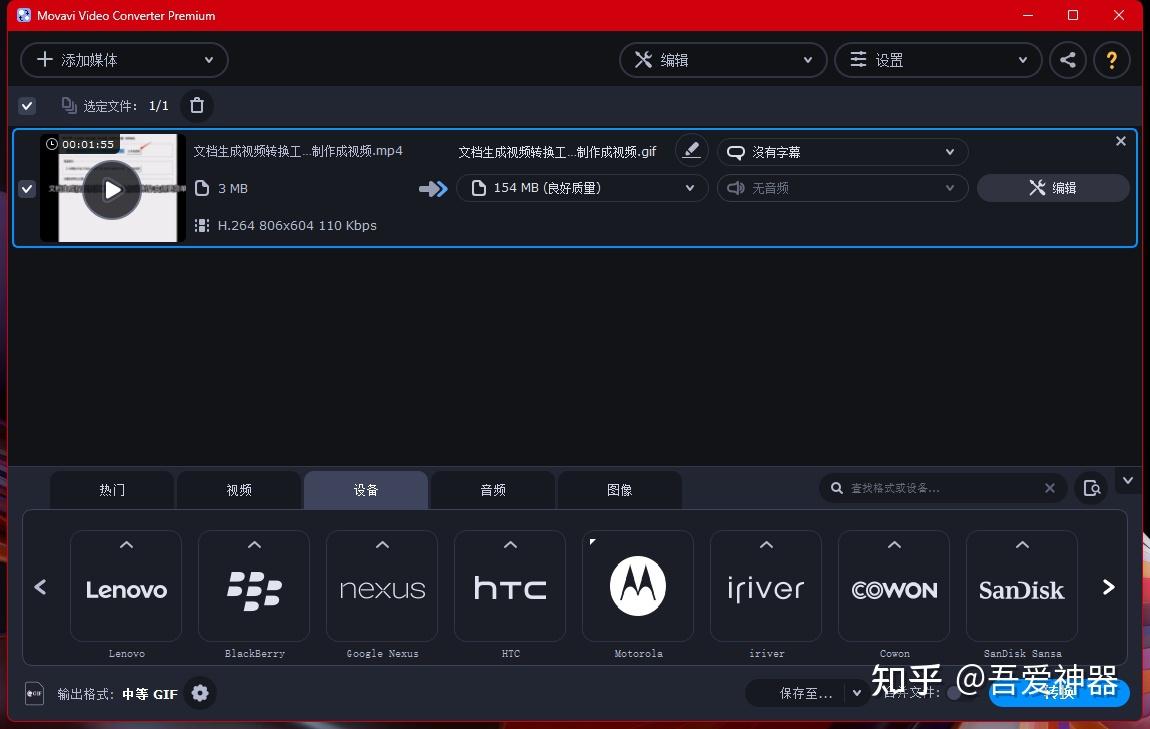The width and height of the screenshot is (1150, 729).
Task: Switch to the Popular (热门) tab
Action: (111, 490)
